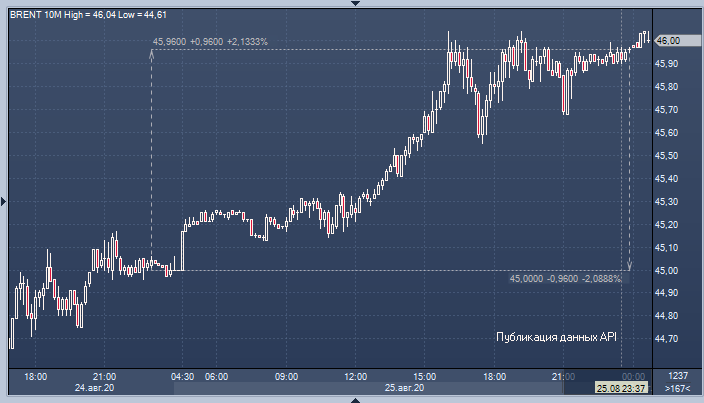Image resolution: width=704 pixels, height=403 pixels.
Task: Click the 25.08 23:37 timestamp label
Action: [622, 388]
